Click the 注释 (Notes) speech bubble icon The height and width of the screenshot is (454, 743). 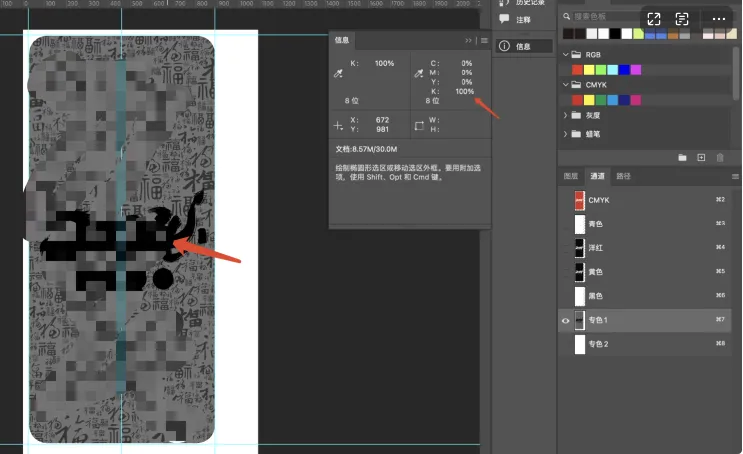(505, 20)
